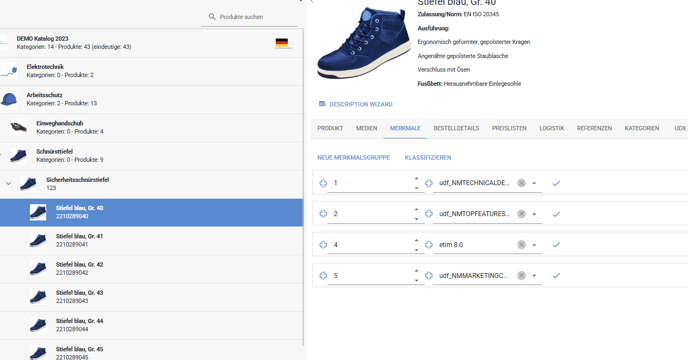Click target icon beside udf_NMTOPFEATURES field

[429, 214]
